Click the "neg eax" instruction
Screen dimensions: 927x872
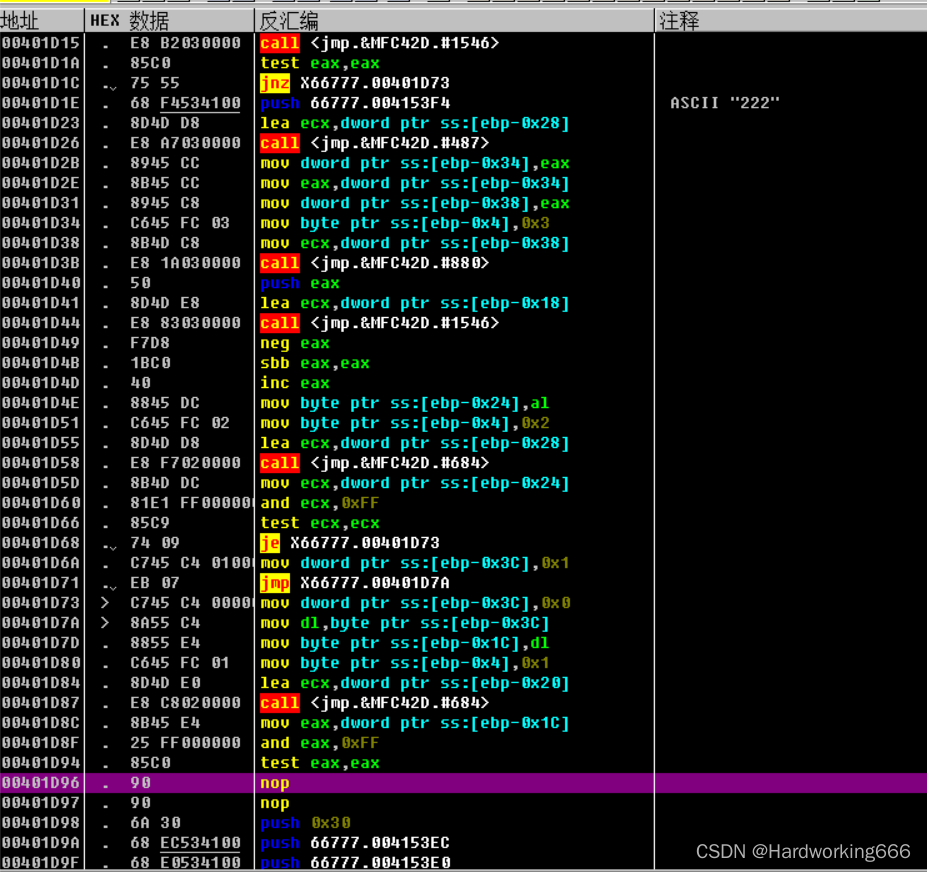[295, 343]
